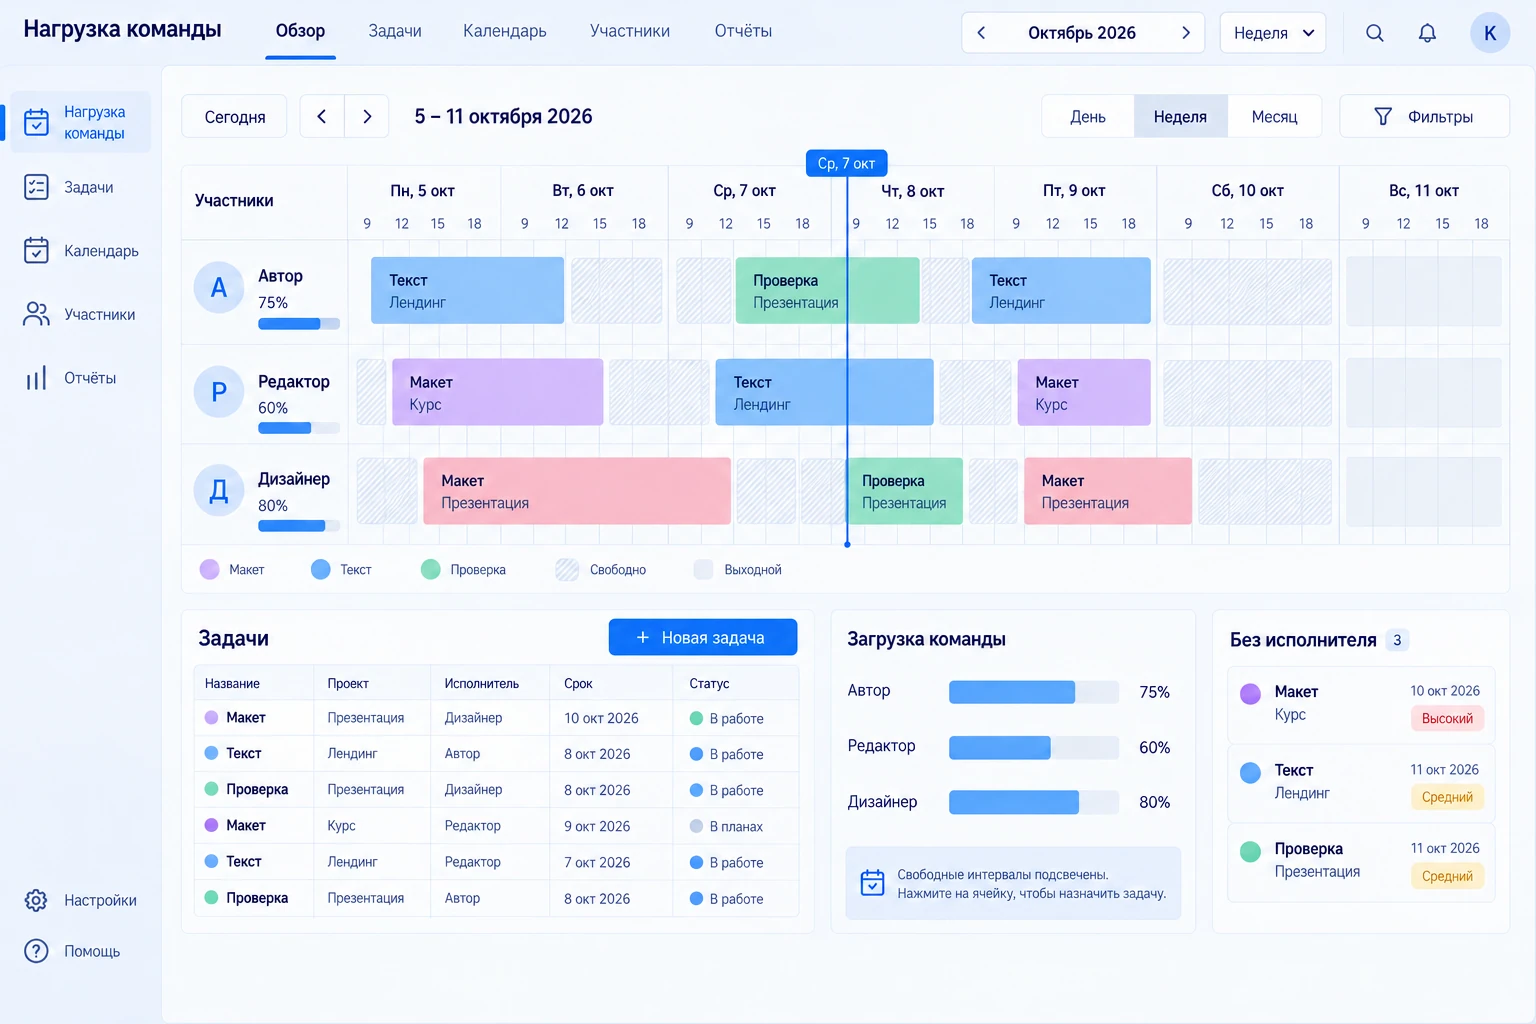Image resolution: width=1536 pixels, height=1024 pixels.
Task: Switch to the Участники top tab
Action: tap(630, 31)
